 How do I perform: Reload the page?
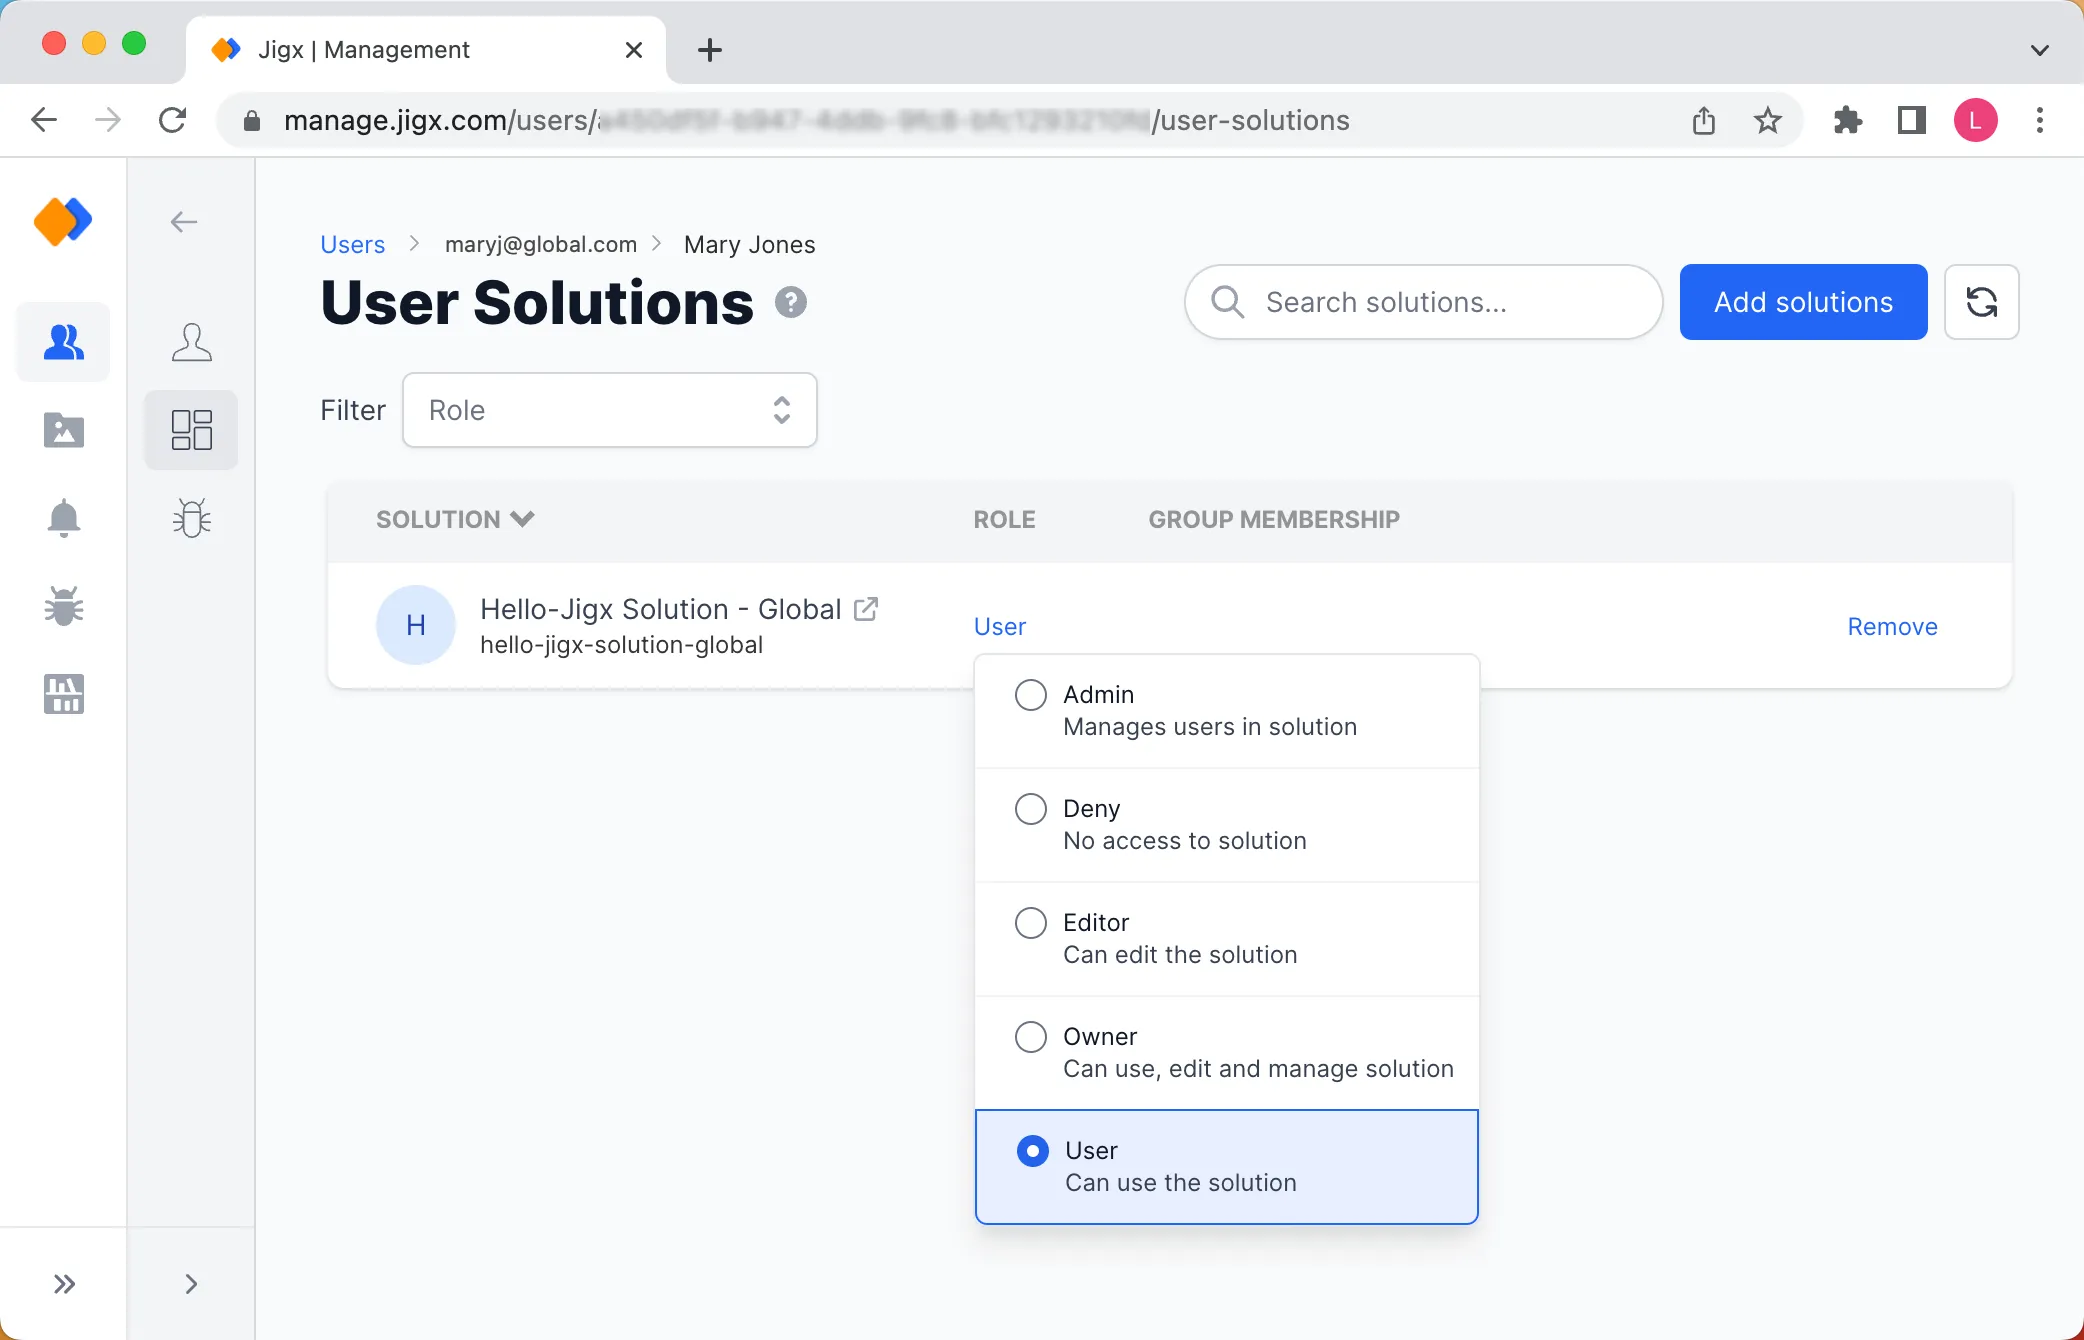coord(173,121)
